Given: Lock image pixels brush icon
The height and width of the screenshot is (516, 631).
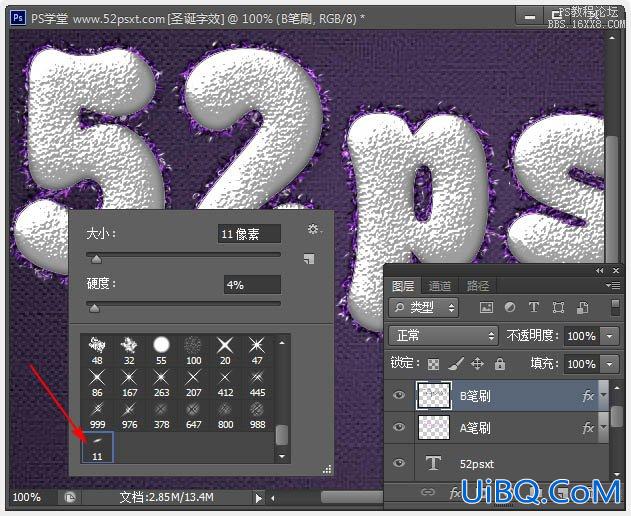Looking at the screenshot, I should click(x=456, y=364).
